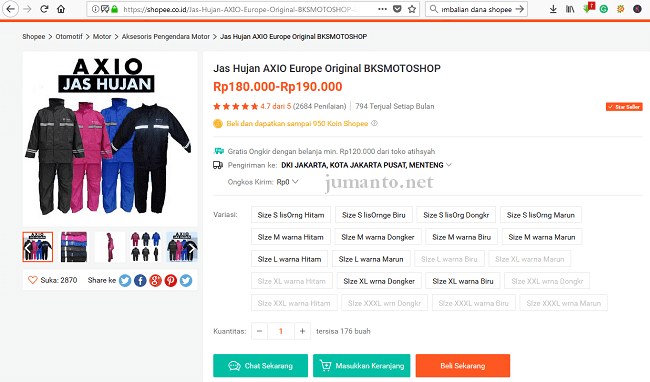Click Beli Sekarang button
650x382 pixels.
463,365
